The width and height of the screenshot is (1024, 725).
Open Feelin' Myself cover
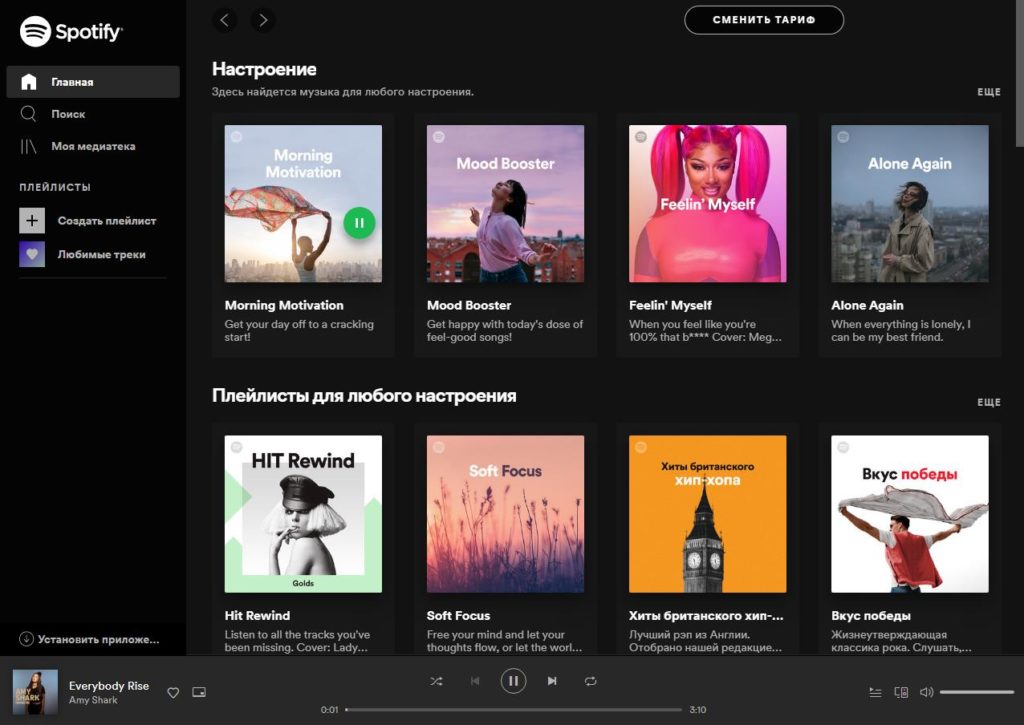tap(707, 204)
